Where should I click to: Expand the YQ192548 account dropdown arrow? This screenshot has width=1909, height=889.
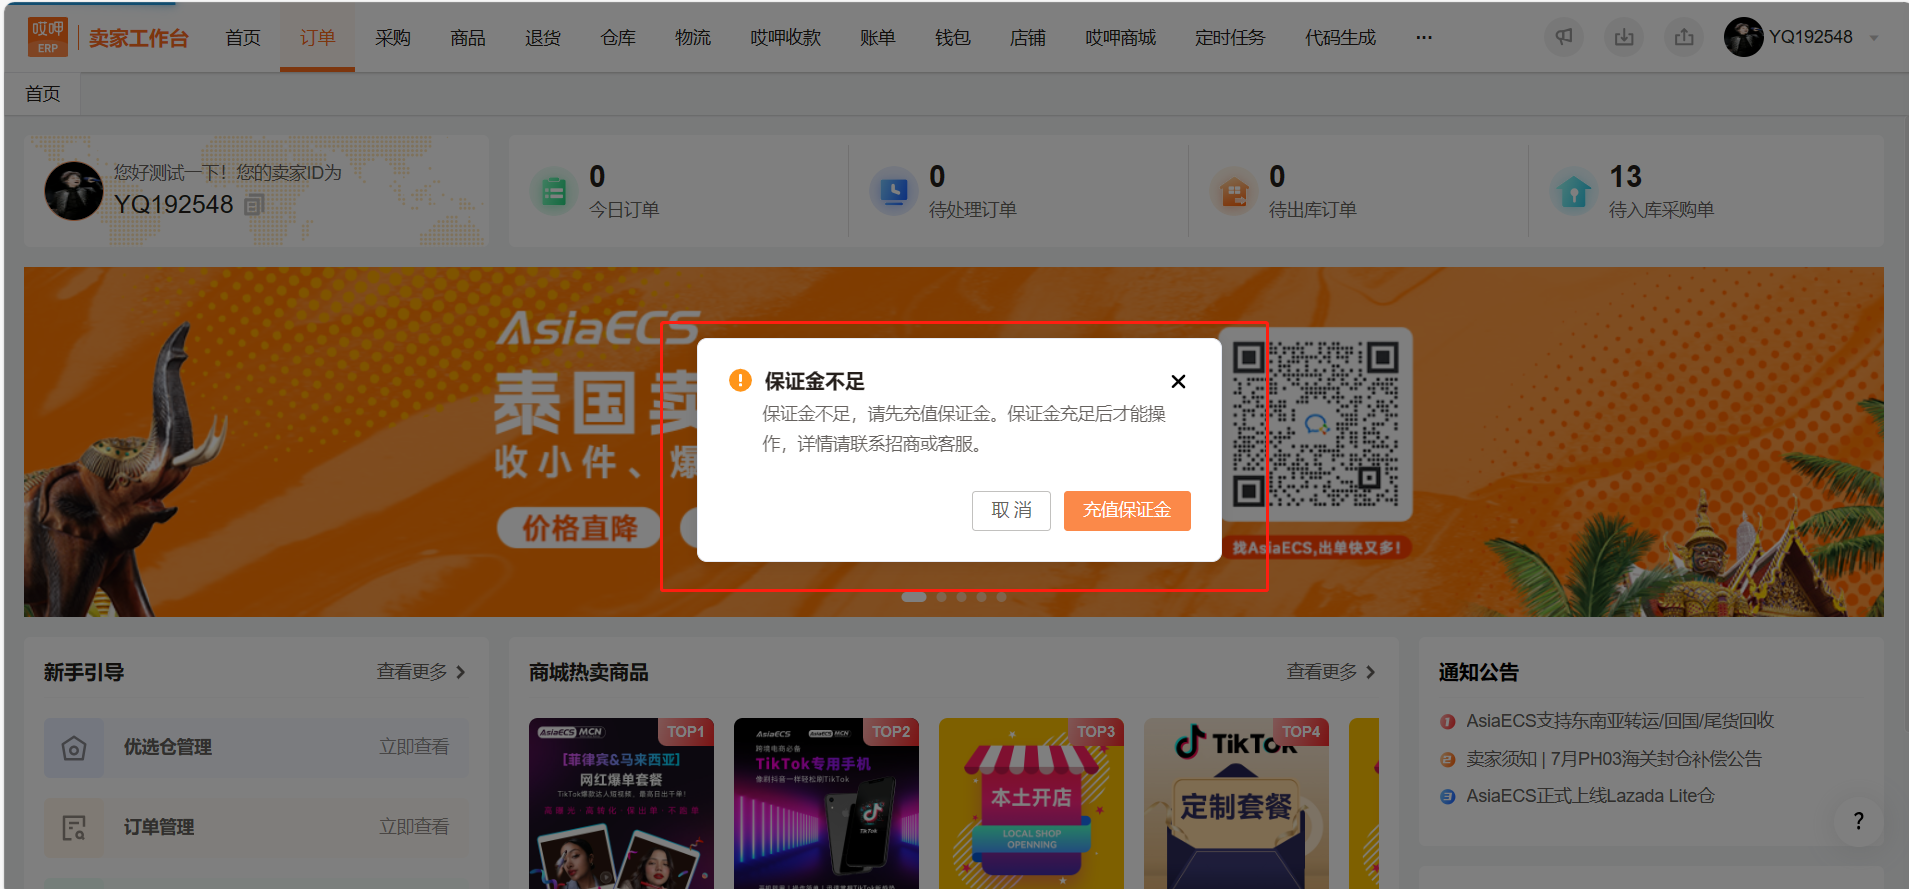[x=1874, y=38]
